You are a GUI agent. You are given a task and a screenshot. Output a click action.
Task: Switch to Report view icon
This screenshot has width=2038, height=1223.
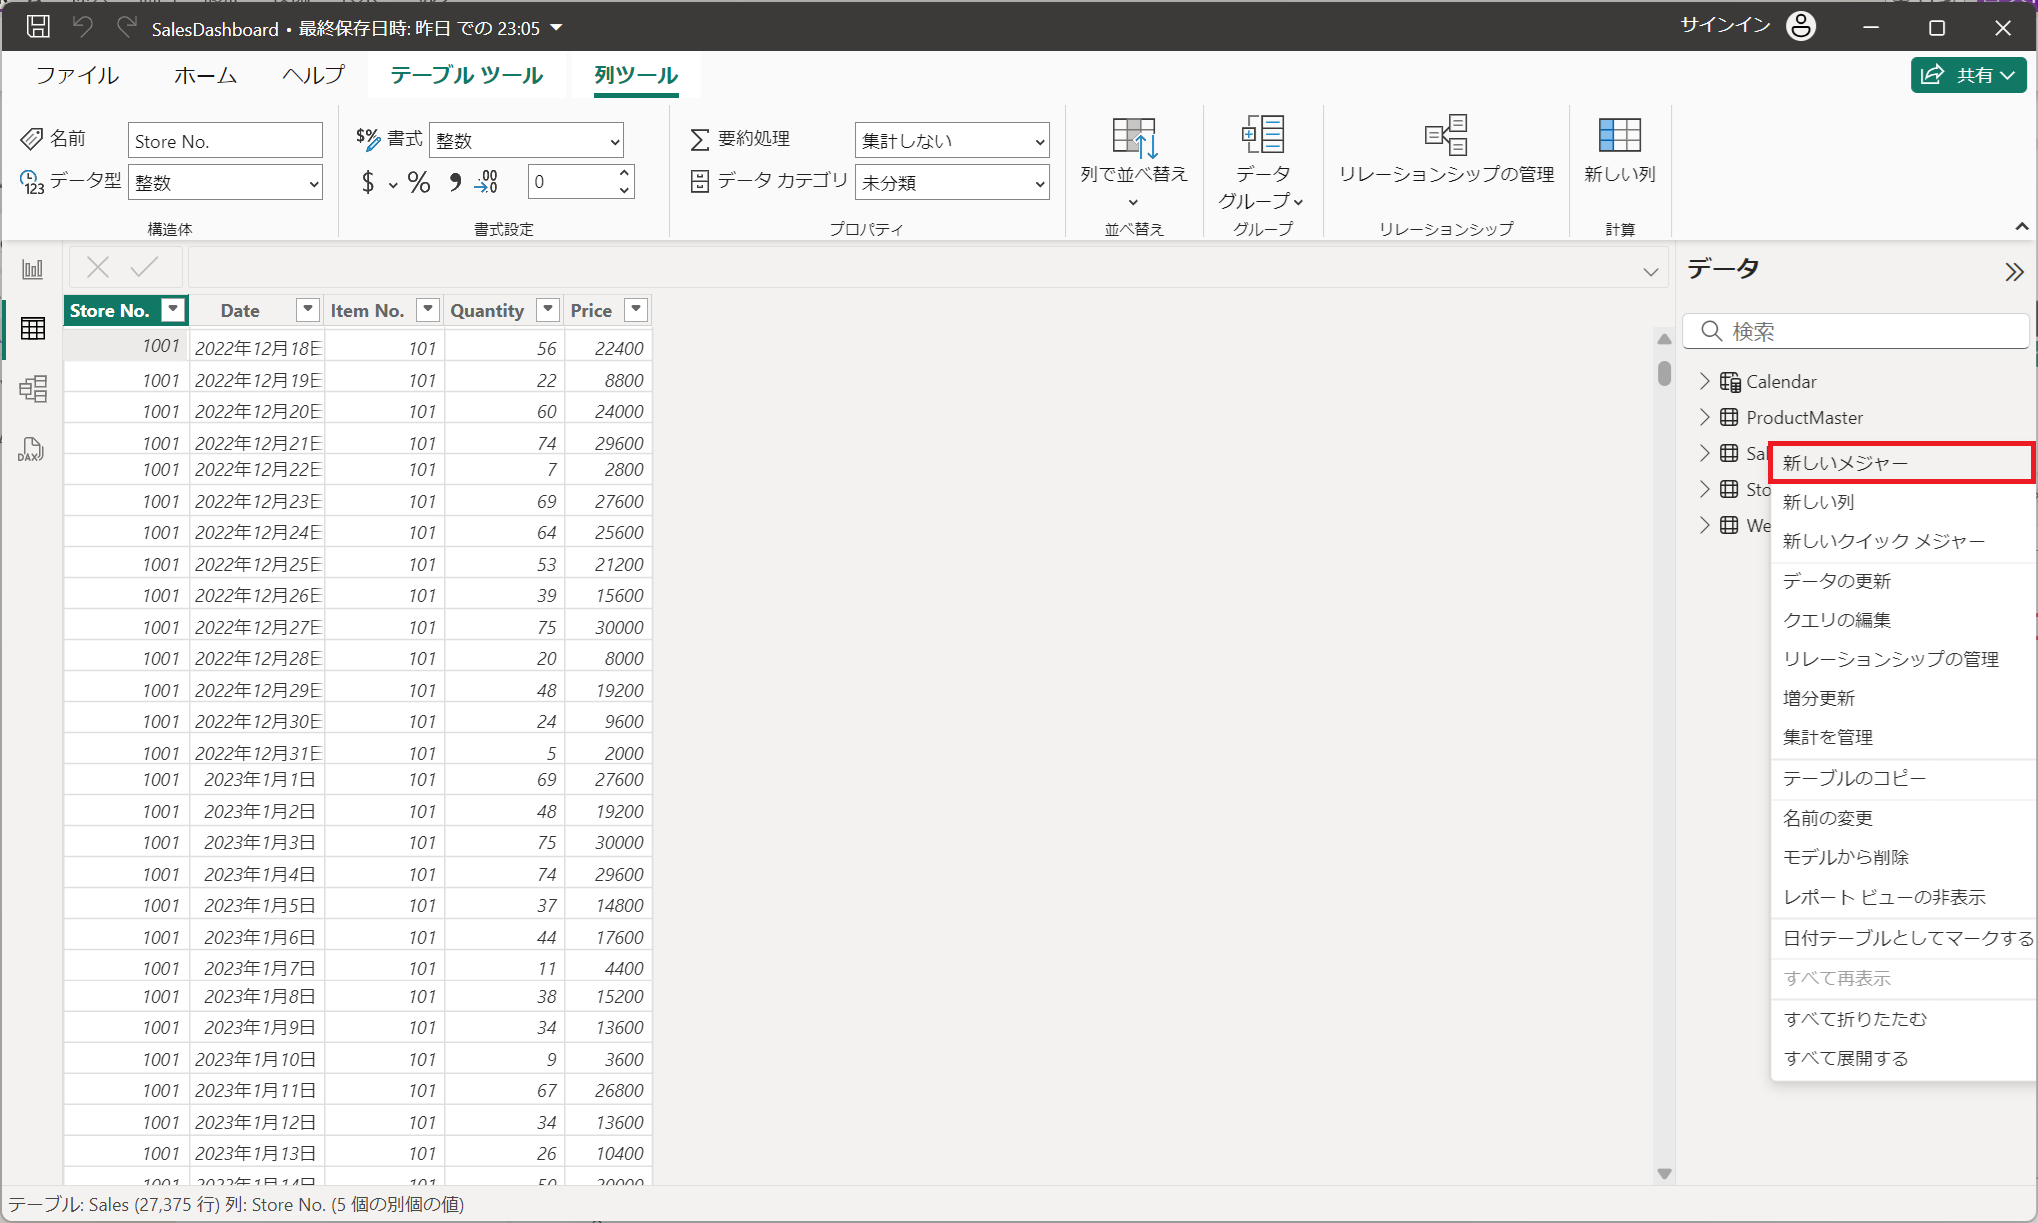[33, 269]
